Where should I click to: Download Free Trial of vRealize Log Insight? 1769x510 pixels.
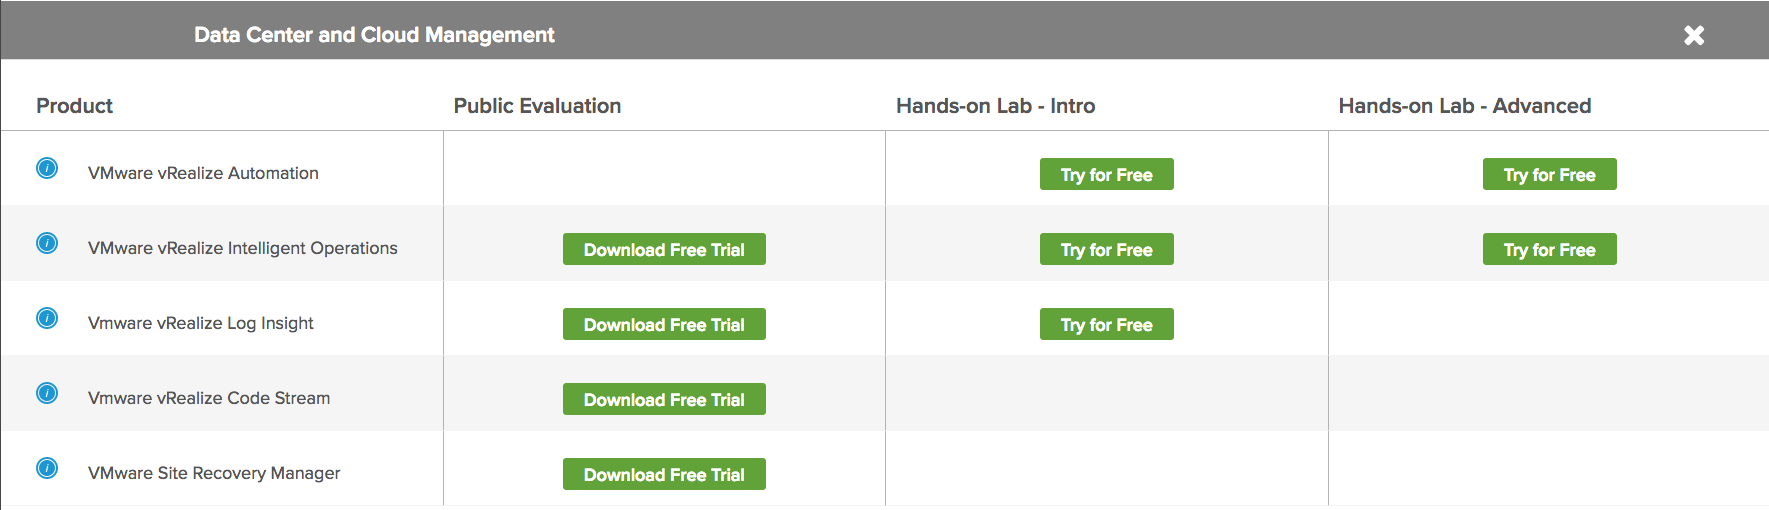(664, 324)
